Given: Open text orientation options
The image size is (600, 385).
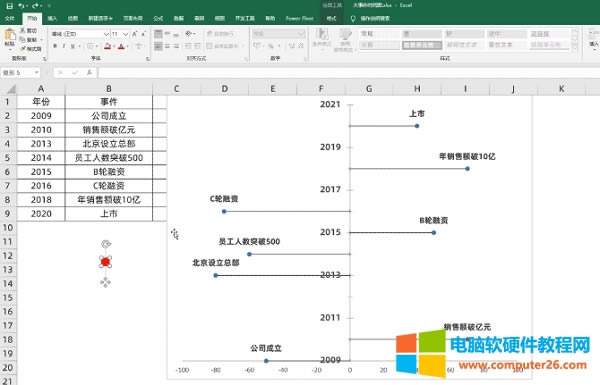Looking at the screenshot, I should [x=189, y=34].
